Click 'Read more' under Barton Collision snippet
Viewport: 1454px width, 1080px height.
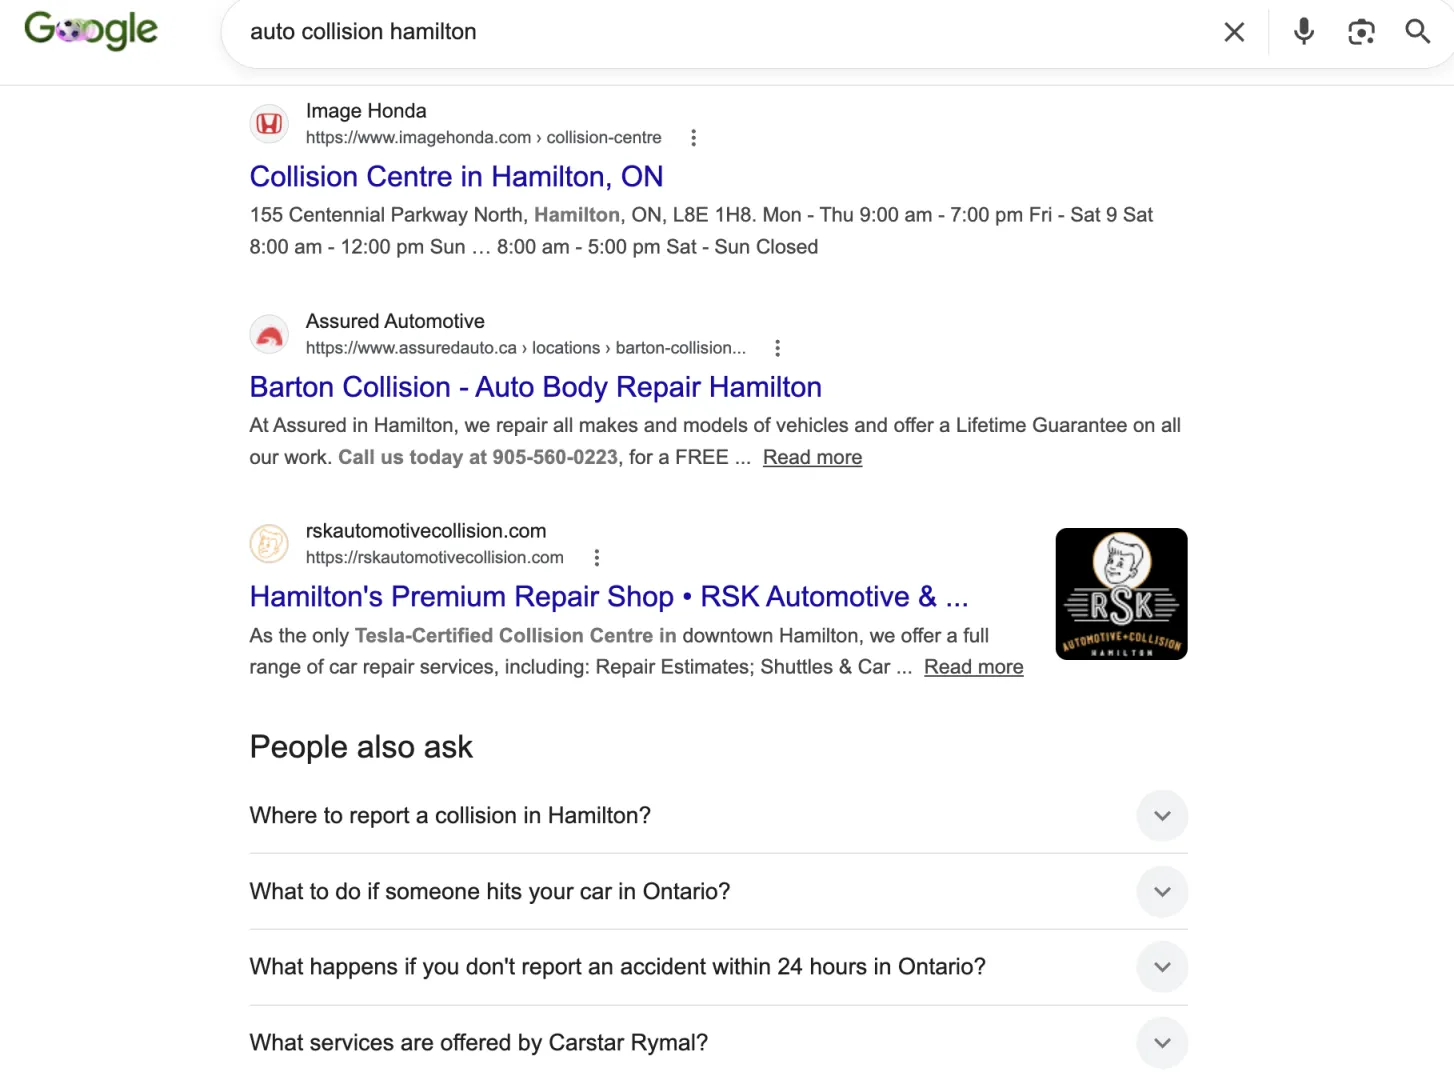coord(812,458)
